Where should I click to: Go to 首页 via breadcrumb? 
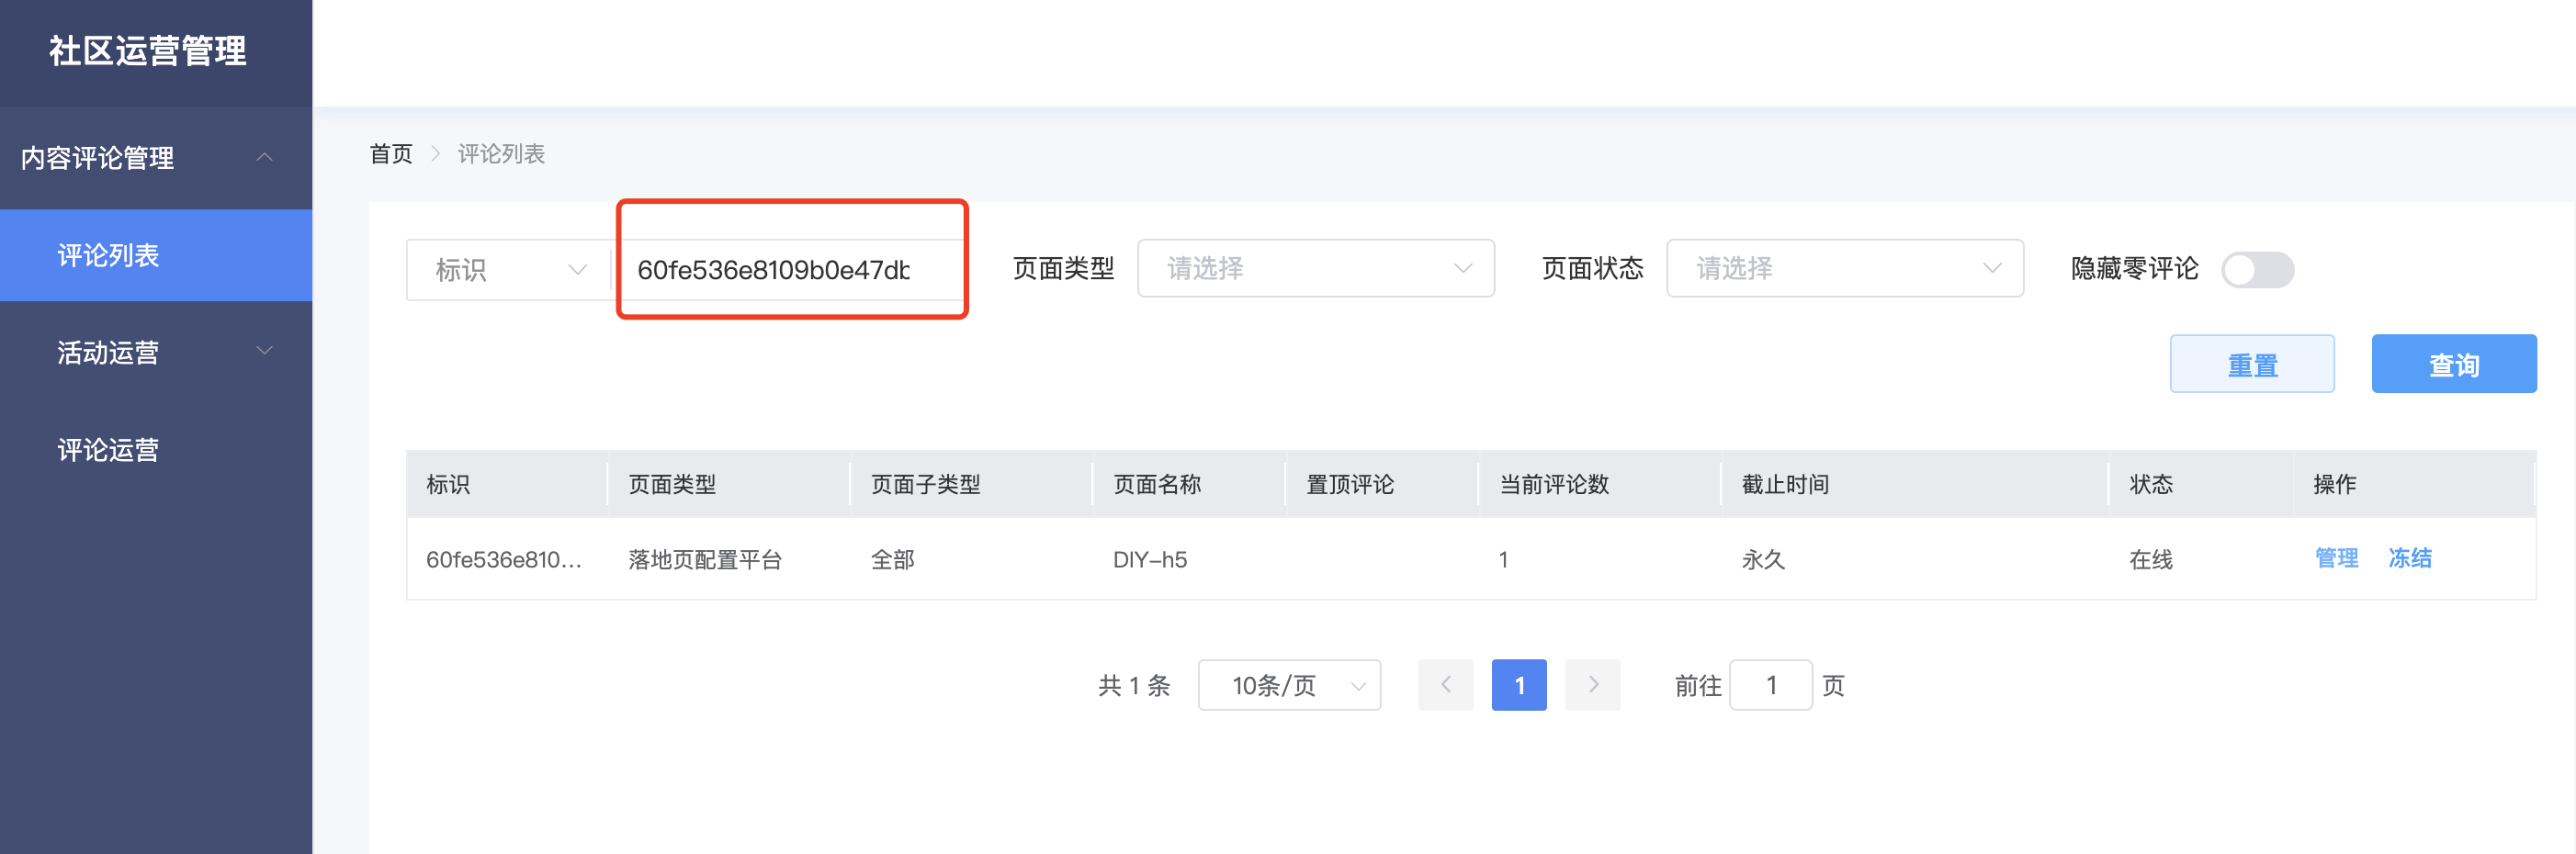pos(390,154)
